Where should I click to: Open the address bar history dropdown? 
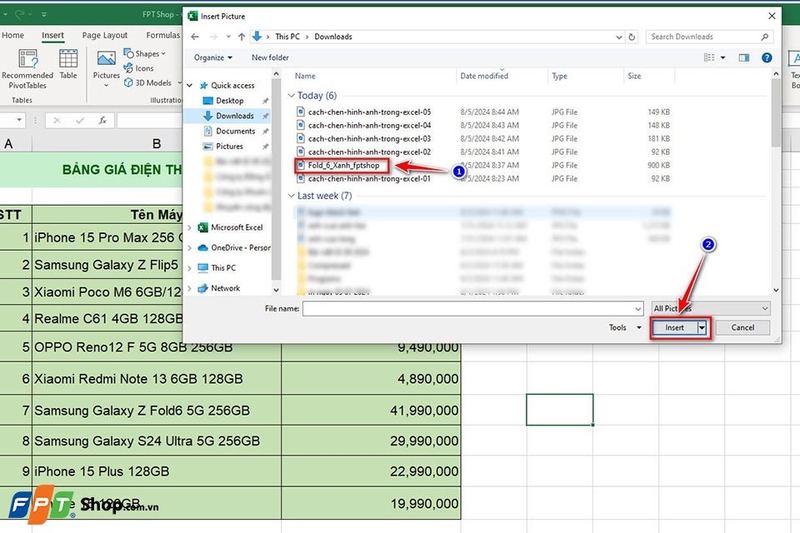coord(619,37)
